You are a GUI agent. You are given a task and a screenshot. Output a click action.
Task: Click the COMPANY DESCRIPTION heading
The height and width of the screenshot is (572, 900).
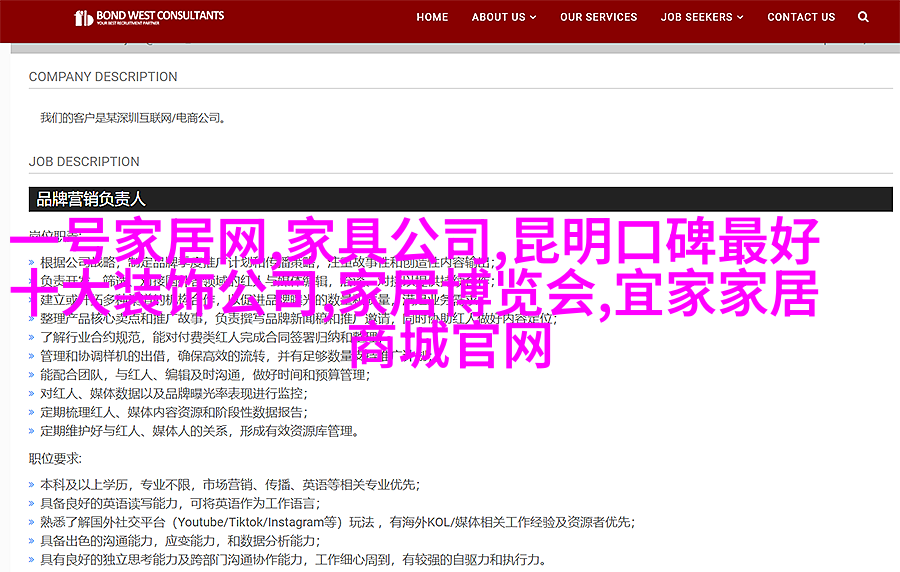pos(103,77)
